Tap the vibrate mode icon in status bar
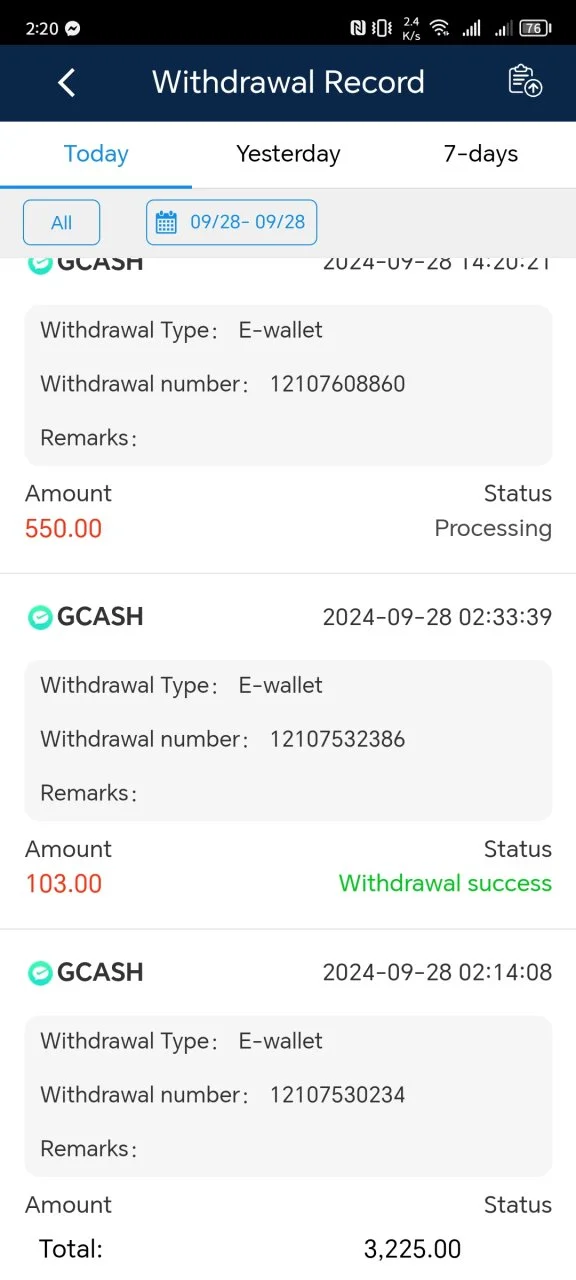This screenshot has width=576, height=1280. click(382, 28)
